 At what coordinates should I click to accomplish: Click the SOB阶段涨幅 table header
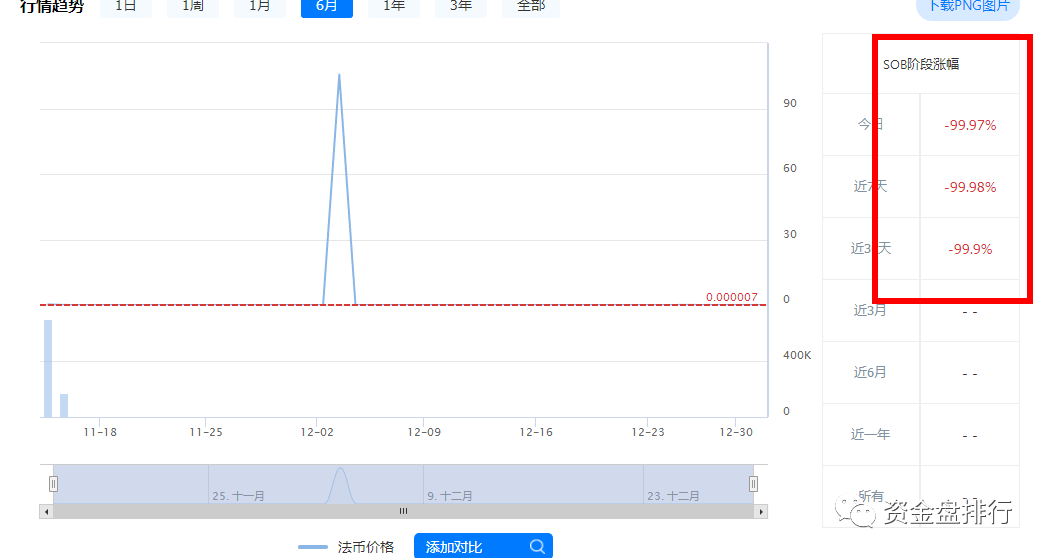click(x=921, y=64)
